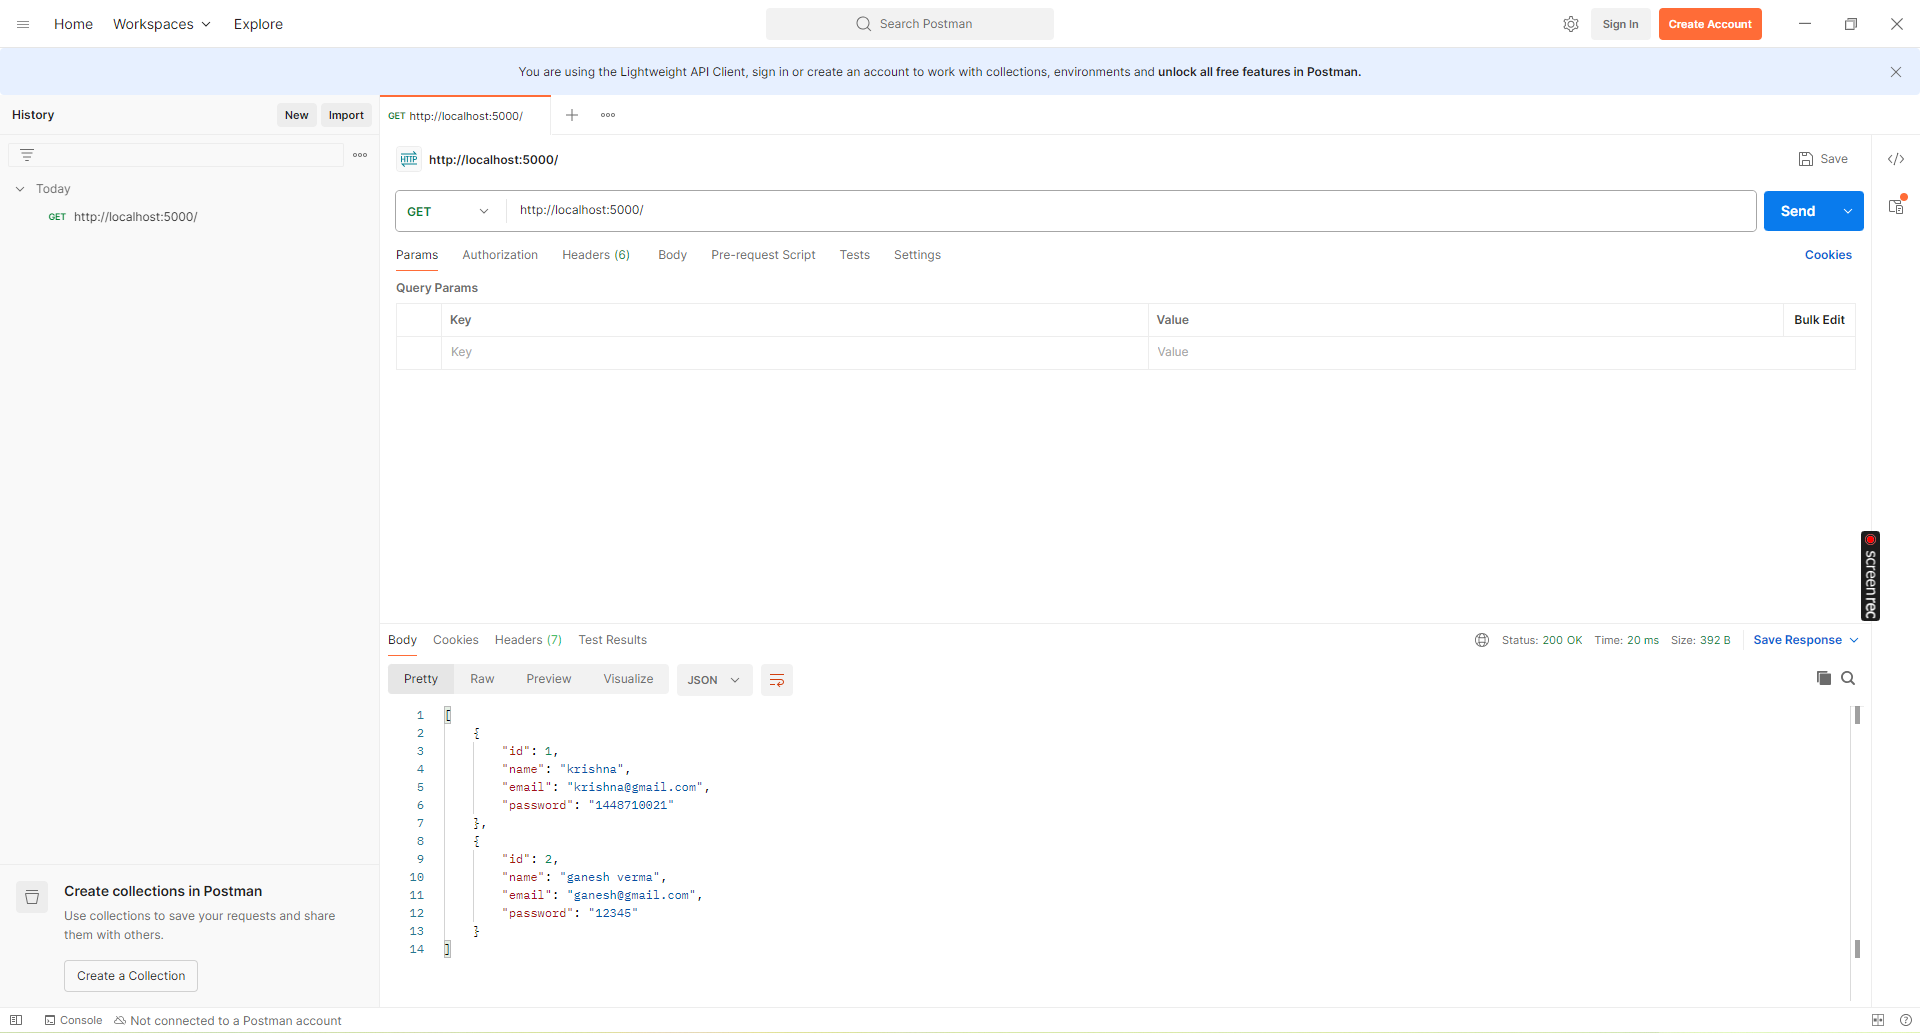1920x1033 pixels.
Task: Open the JSON format dropdown
Action: click(x=714, y=680)
